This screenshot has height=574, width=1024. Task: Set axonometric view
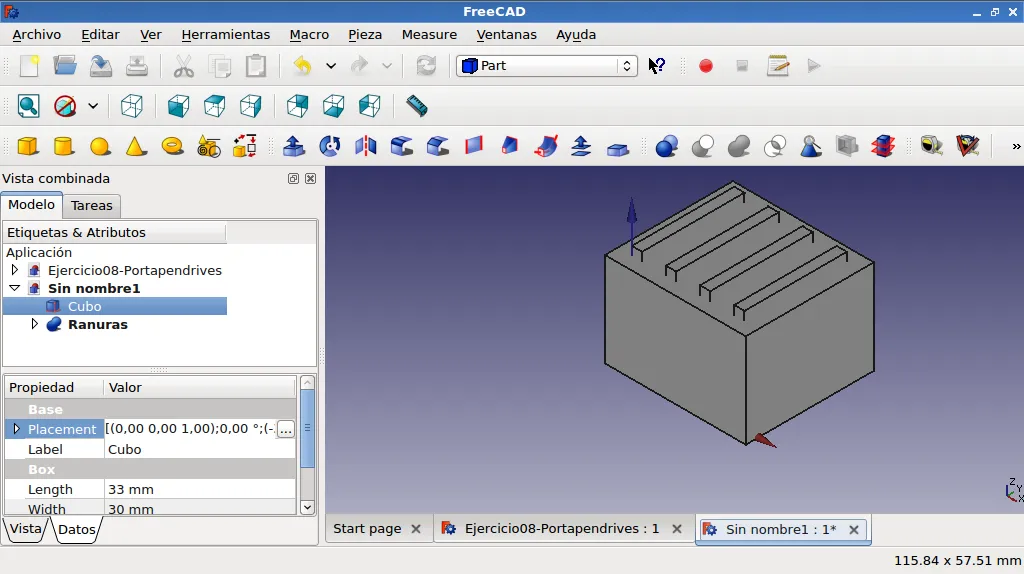click(132, 106)
